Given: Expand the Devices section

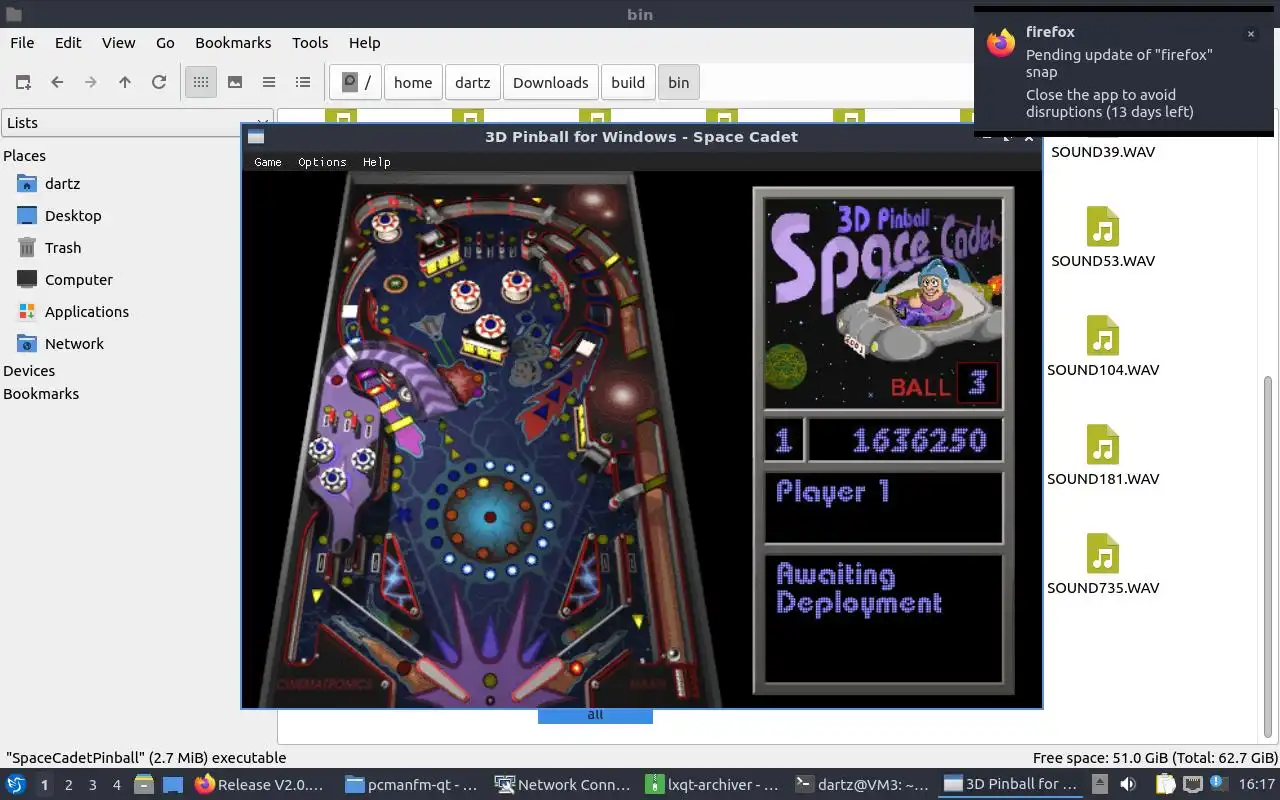Looking at the screenshot, I should (x=29, y=371).
